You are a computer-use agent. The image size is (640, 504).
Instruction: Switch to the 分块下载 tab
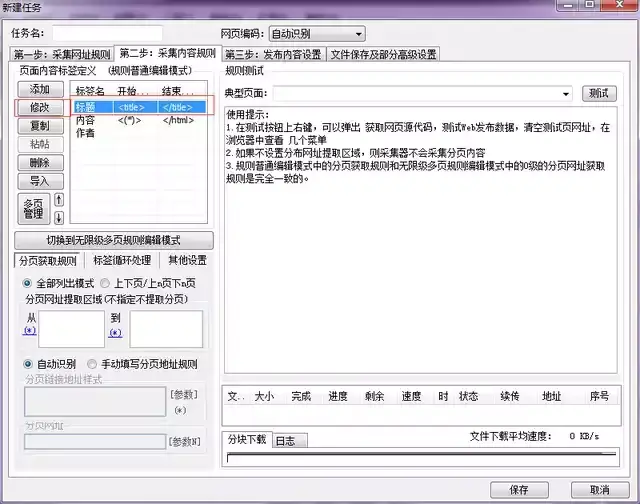pyautogui.click(x=247, y=440)
